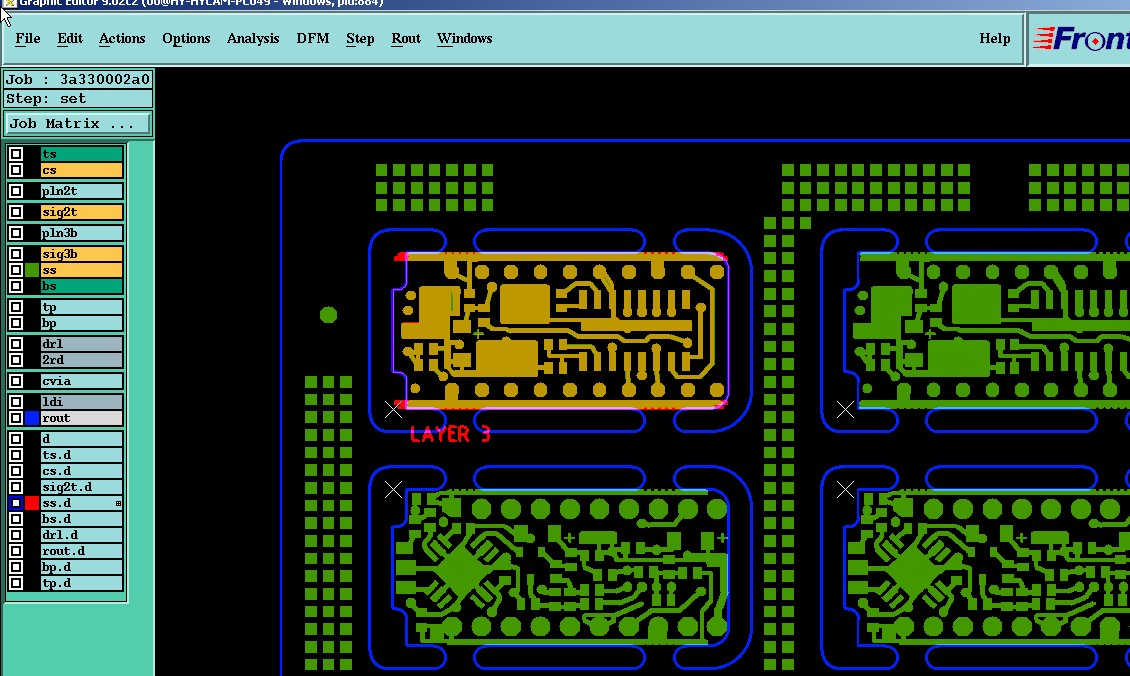This screenshot has height=676, width=1130.
Task: Open the Rout menu
Action: (x=406, y=39)
